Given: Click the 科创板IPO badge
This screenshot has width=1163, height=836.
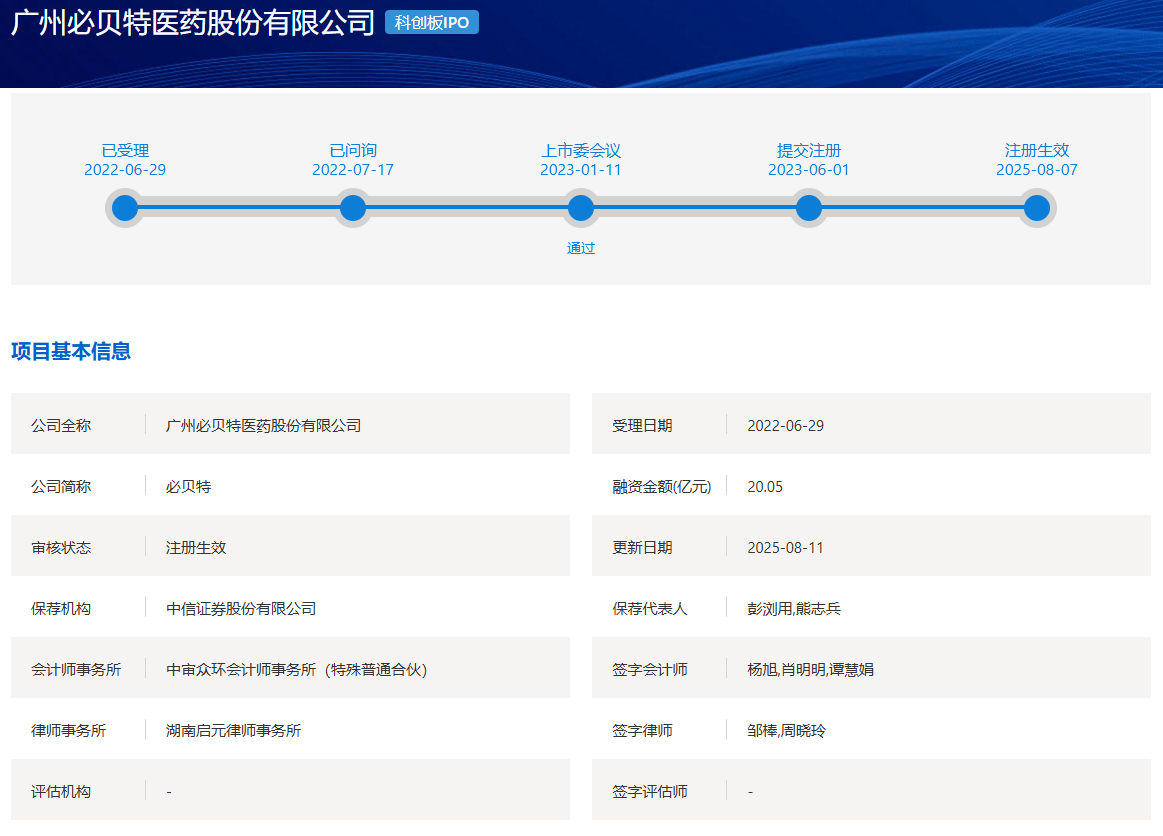Looking at the screenshot, I should click(x=431, y=23).
